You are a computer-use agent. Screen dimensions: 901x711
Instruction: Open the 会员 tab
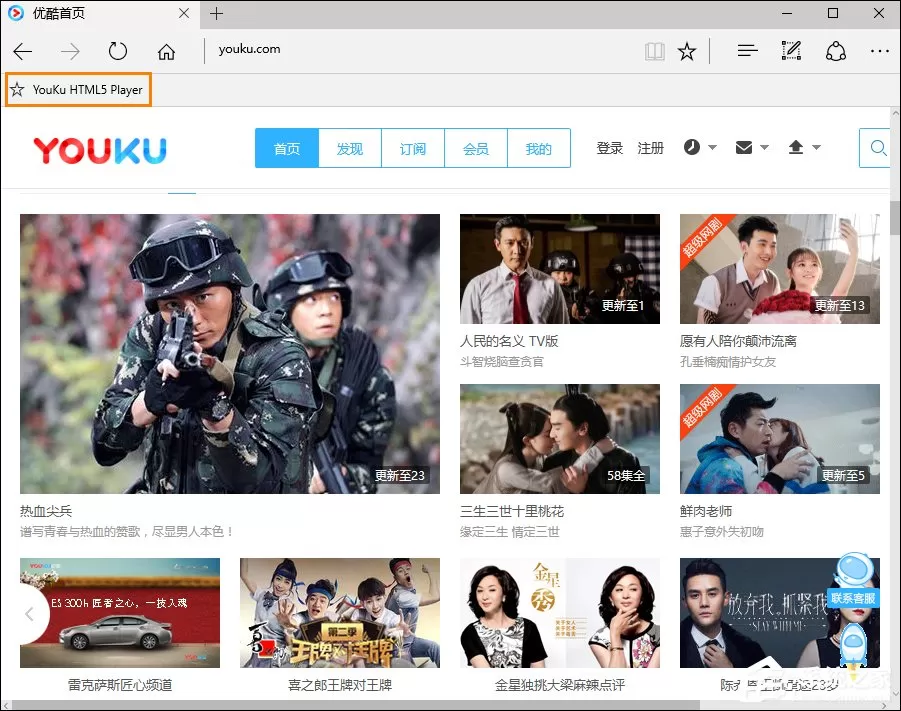point(476,148)
